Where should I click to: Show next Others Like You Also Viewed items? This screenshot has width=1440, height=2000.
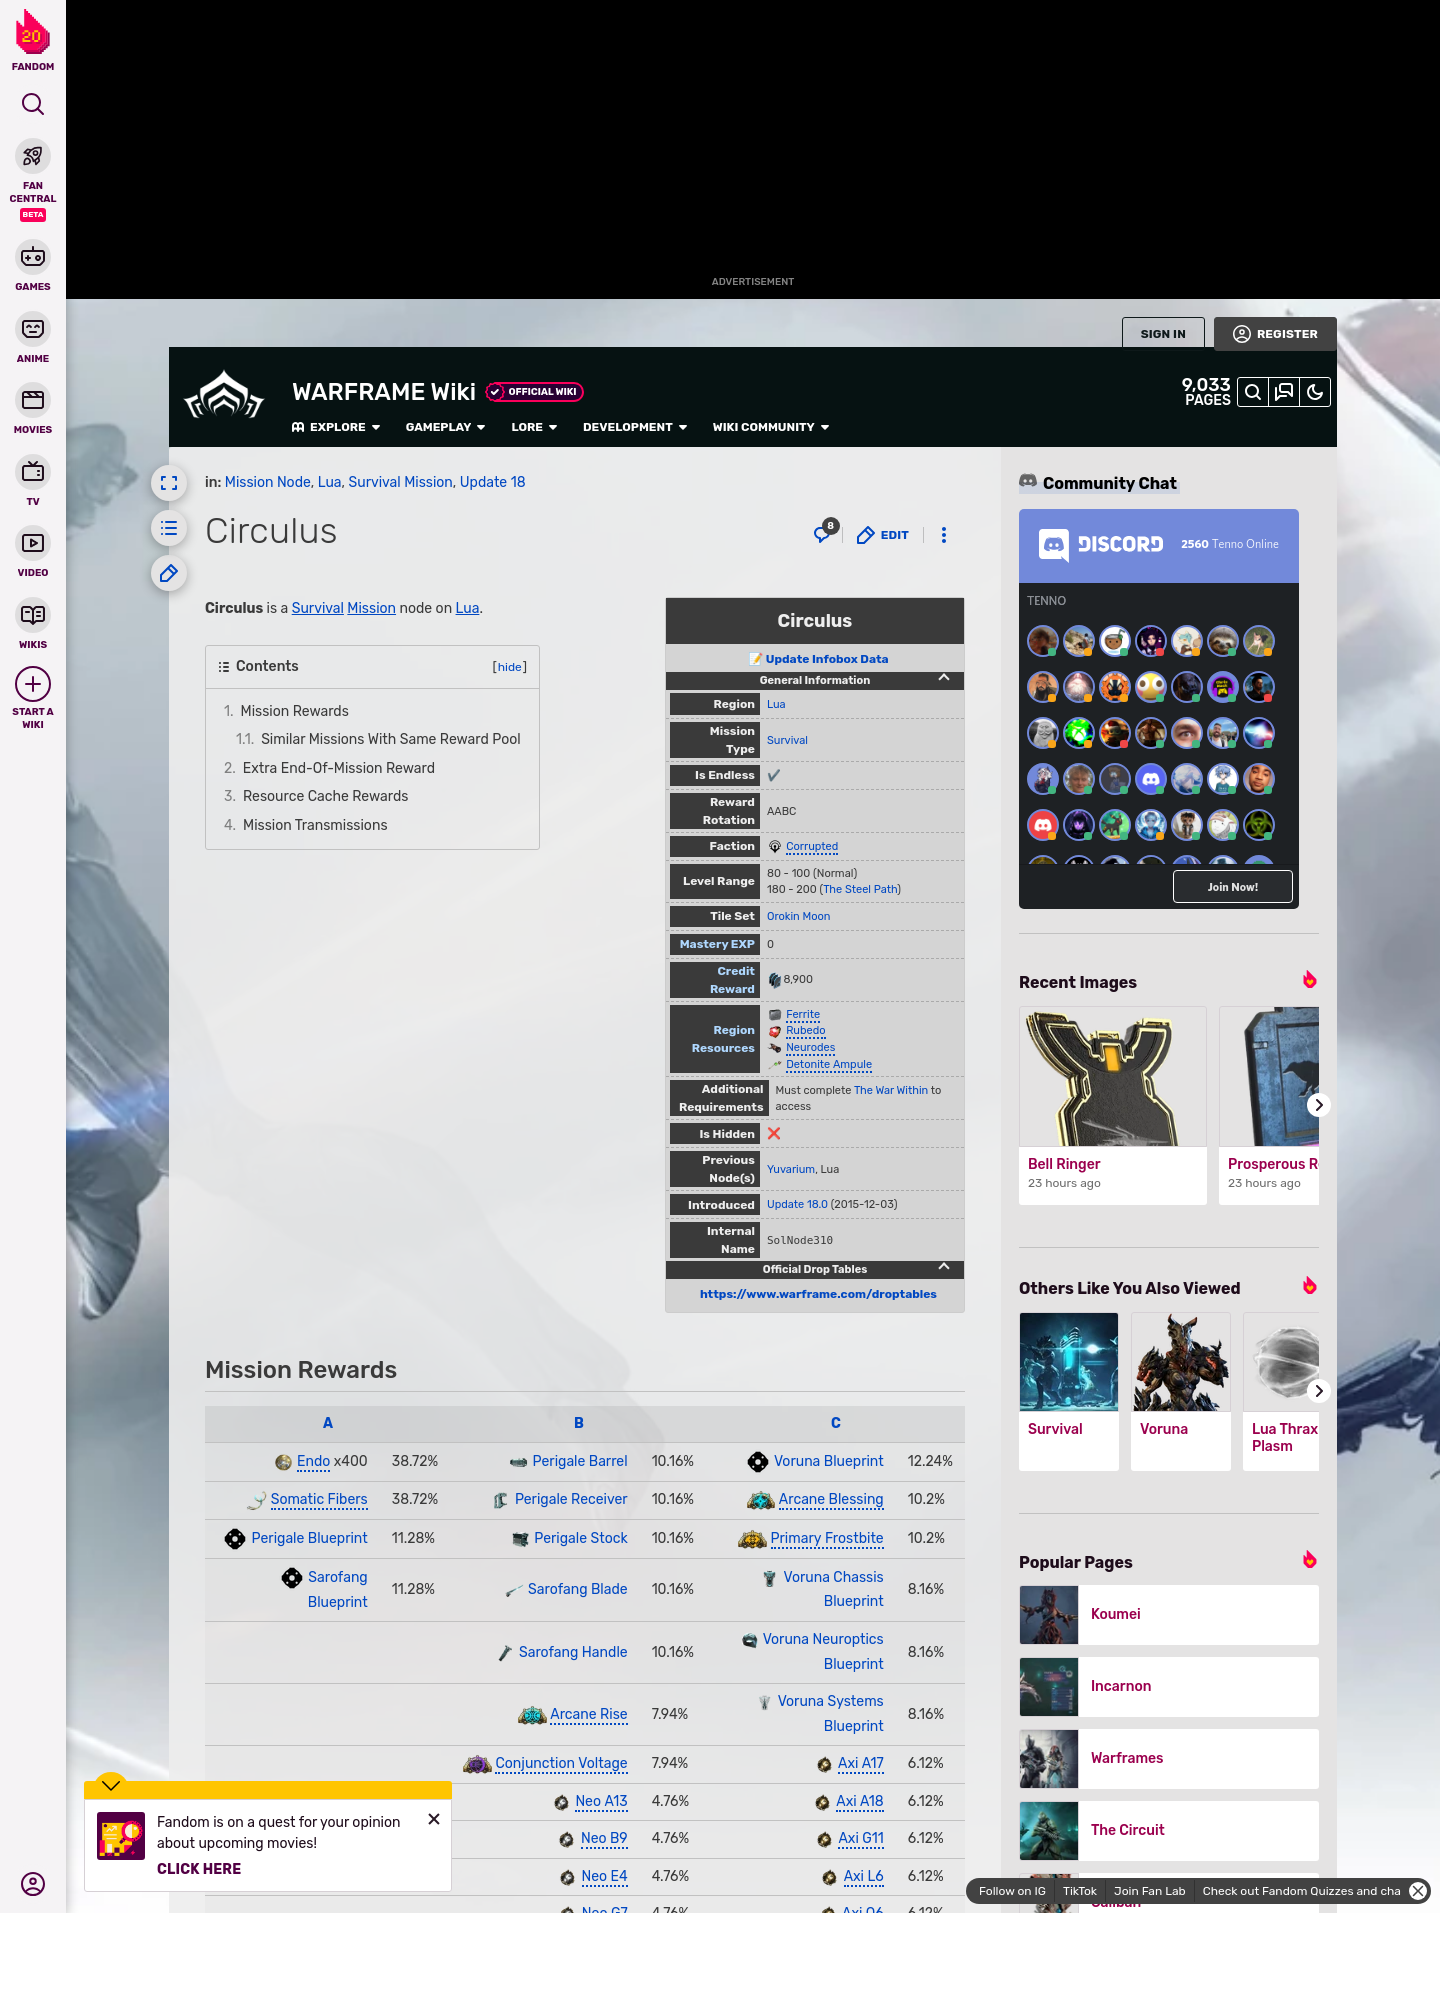point(1319,1391)
